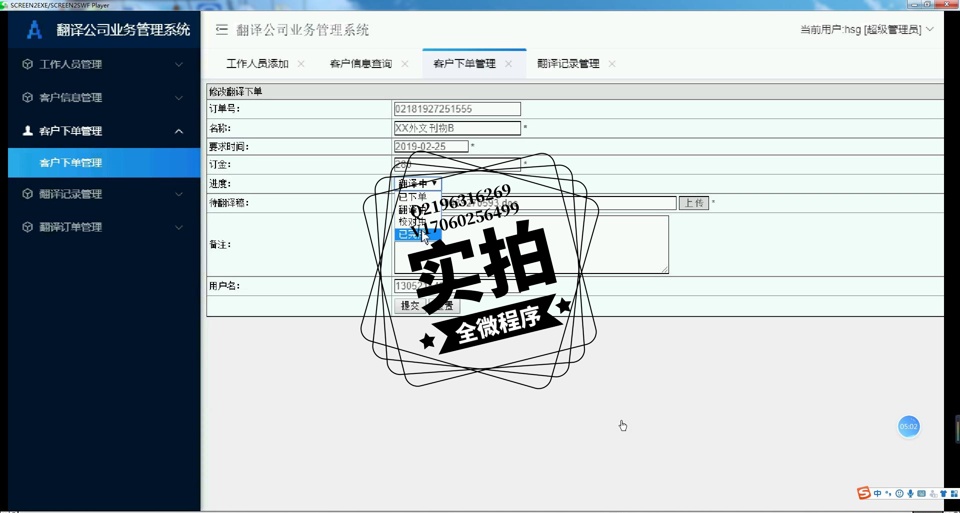Click the punctuation mode icon in IME bar

[888, 493]
